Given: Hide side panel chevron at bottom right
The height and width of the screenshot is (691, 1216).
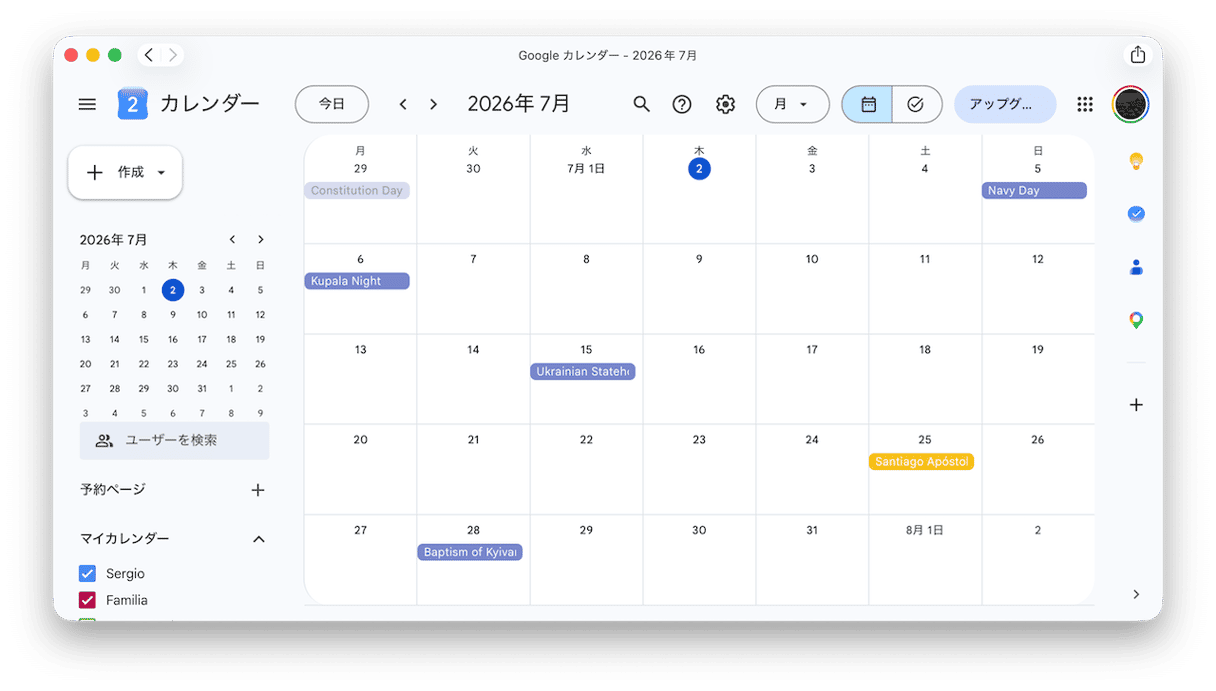Looking at the screenshot, I should (x=1136, y=594).
